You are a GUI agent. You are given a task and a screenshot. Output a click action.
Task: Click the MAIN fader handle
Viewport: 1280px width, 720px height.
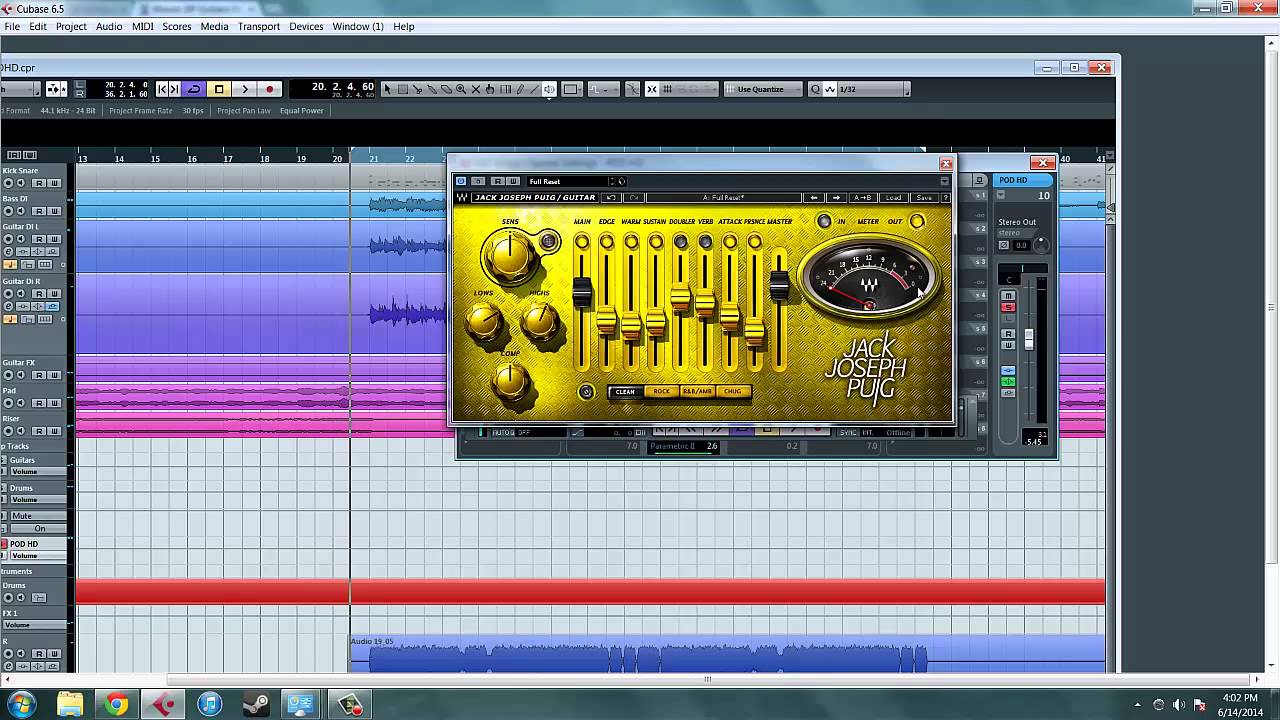pyautogui.click(x=582, y=292)
